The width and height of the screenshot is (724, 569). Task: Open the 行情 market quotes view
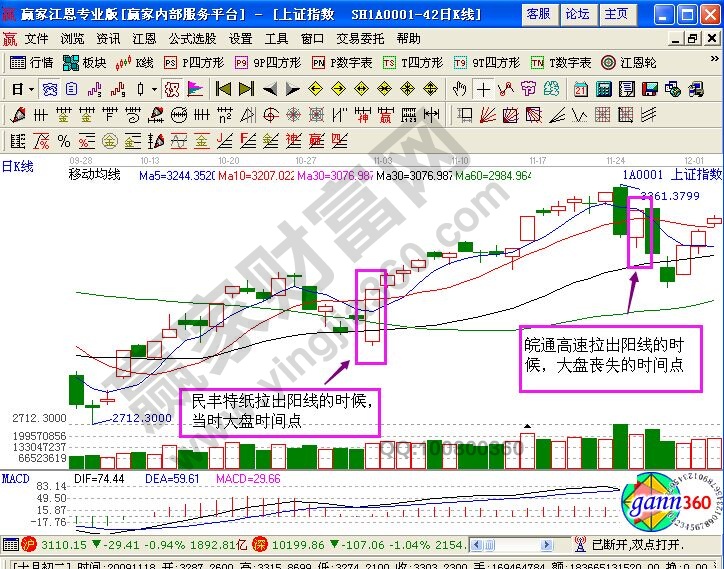[30, 62]
